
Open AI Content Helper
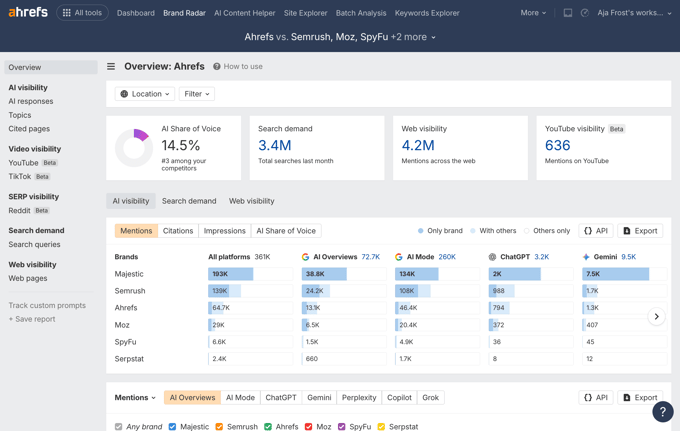pos(245,13)
